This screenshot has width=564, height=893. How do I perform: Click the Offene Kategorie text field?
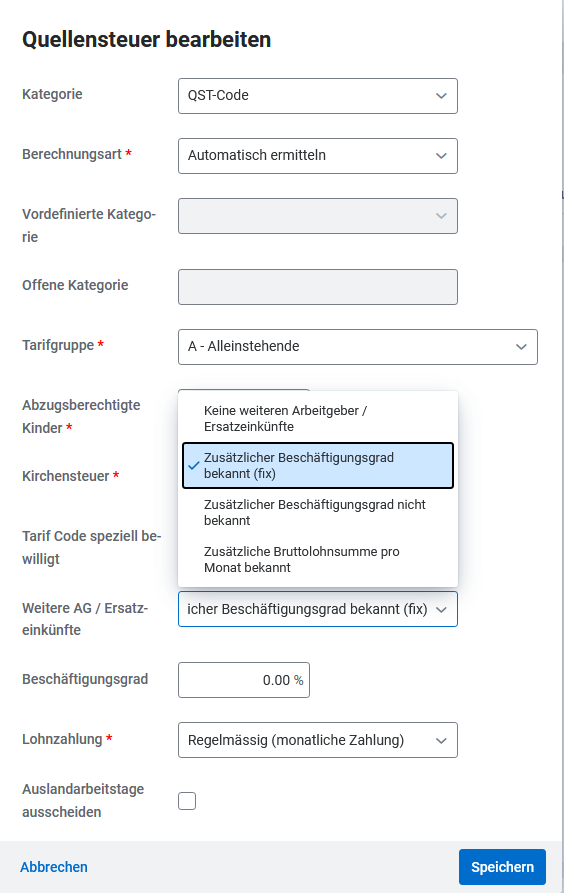[x=317, y=287]
